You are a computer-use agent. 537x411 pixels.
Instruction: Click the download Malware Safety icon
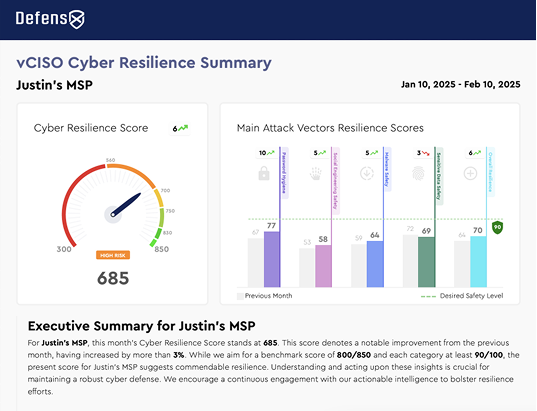[367, 173]
